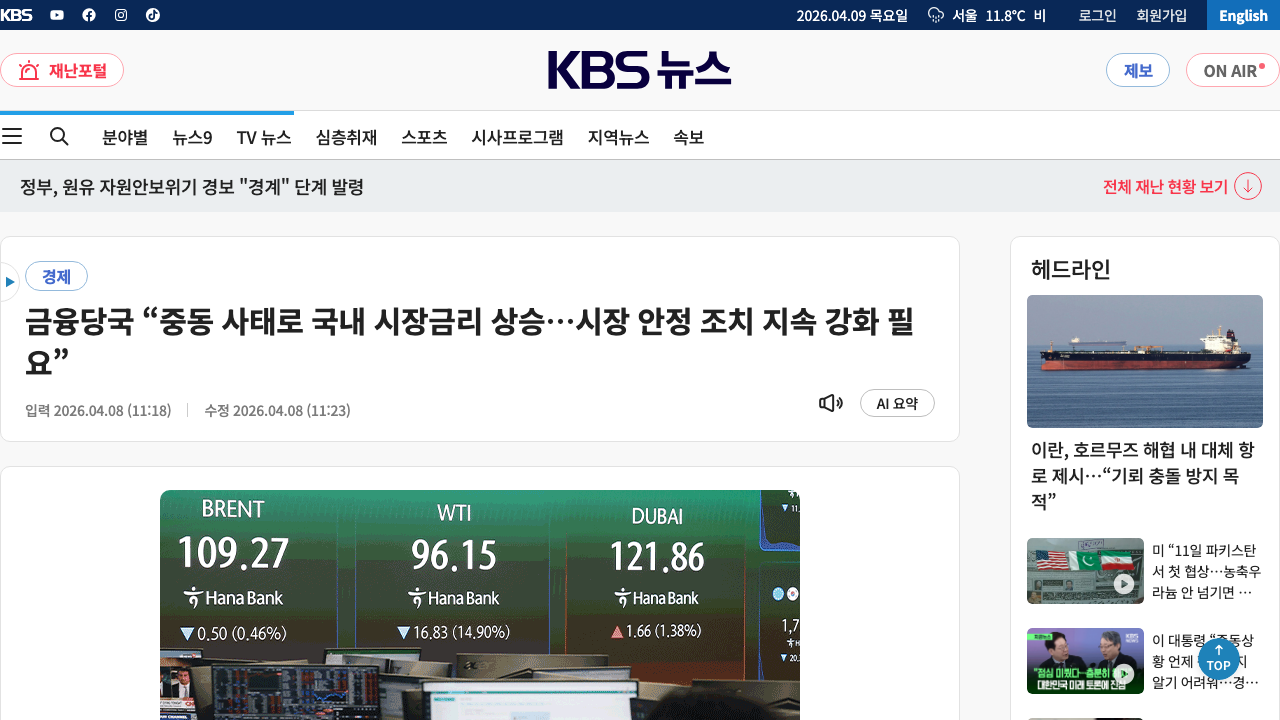Click the 헤드라인 section heading
Image resolution: width=1280 pixels, height=720 pixels.
coord(1071,269)
